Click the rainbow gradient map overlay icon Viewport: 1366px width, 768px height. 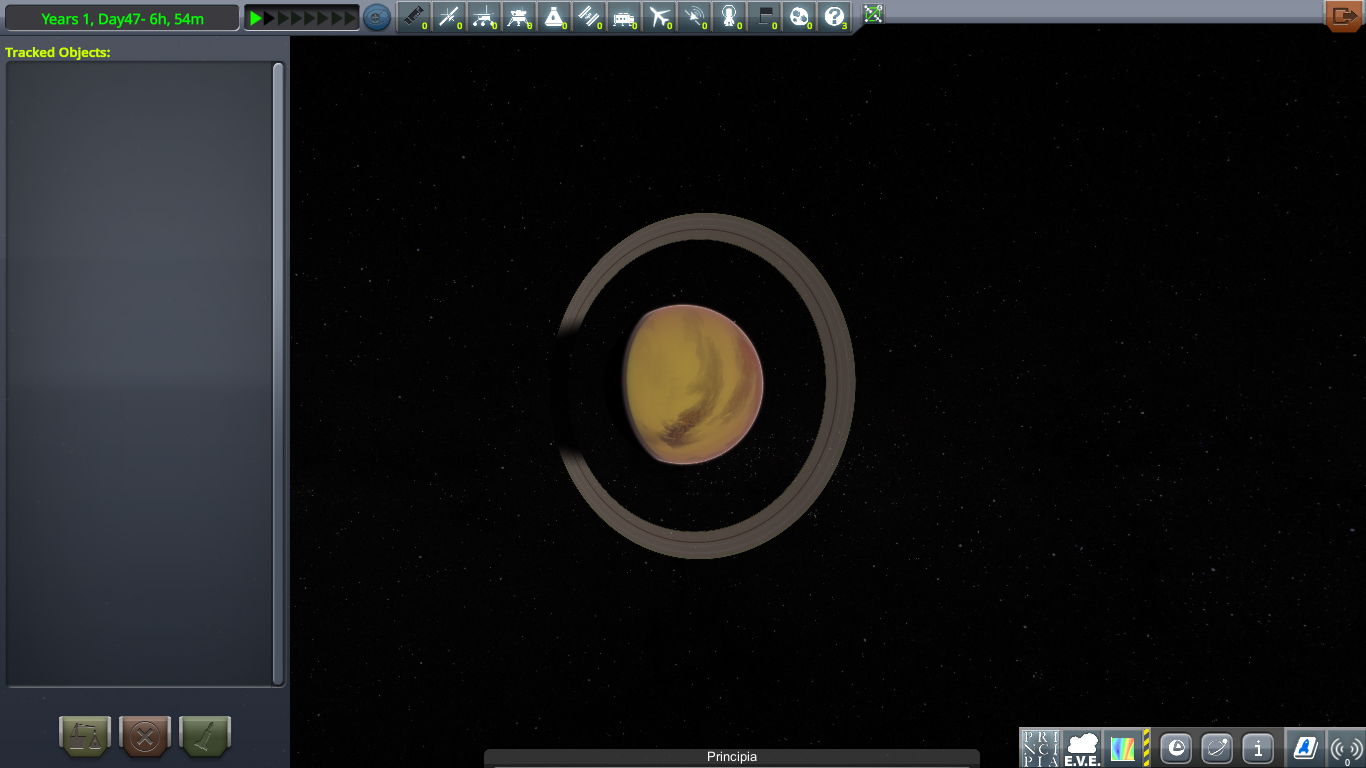[x=1123, y=748]
